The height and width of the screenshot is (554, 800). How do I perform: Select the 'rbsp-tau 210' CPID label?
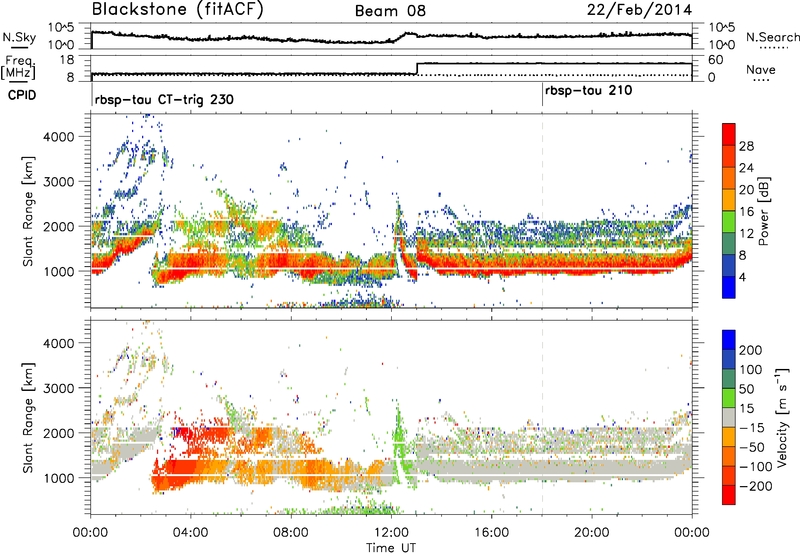pos(588,91)
